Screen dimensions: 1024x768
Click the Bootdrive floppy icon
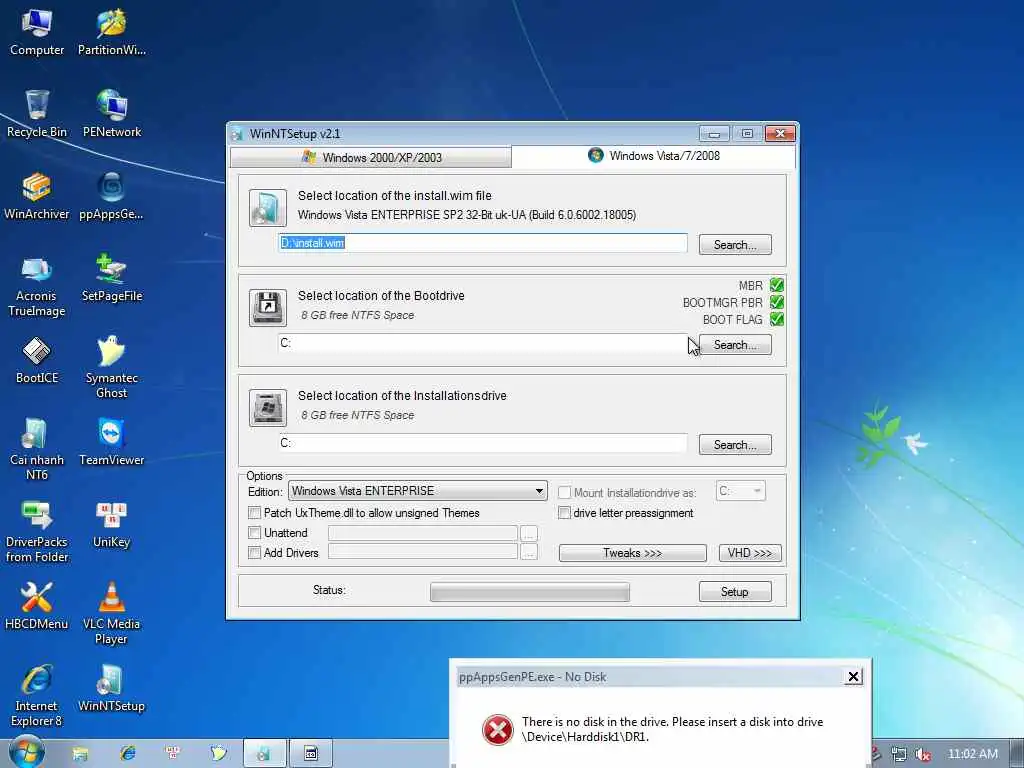click(268, 308)
